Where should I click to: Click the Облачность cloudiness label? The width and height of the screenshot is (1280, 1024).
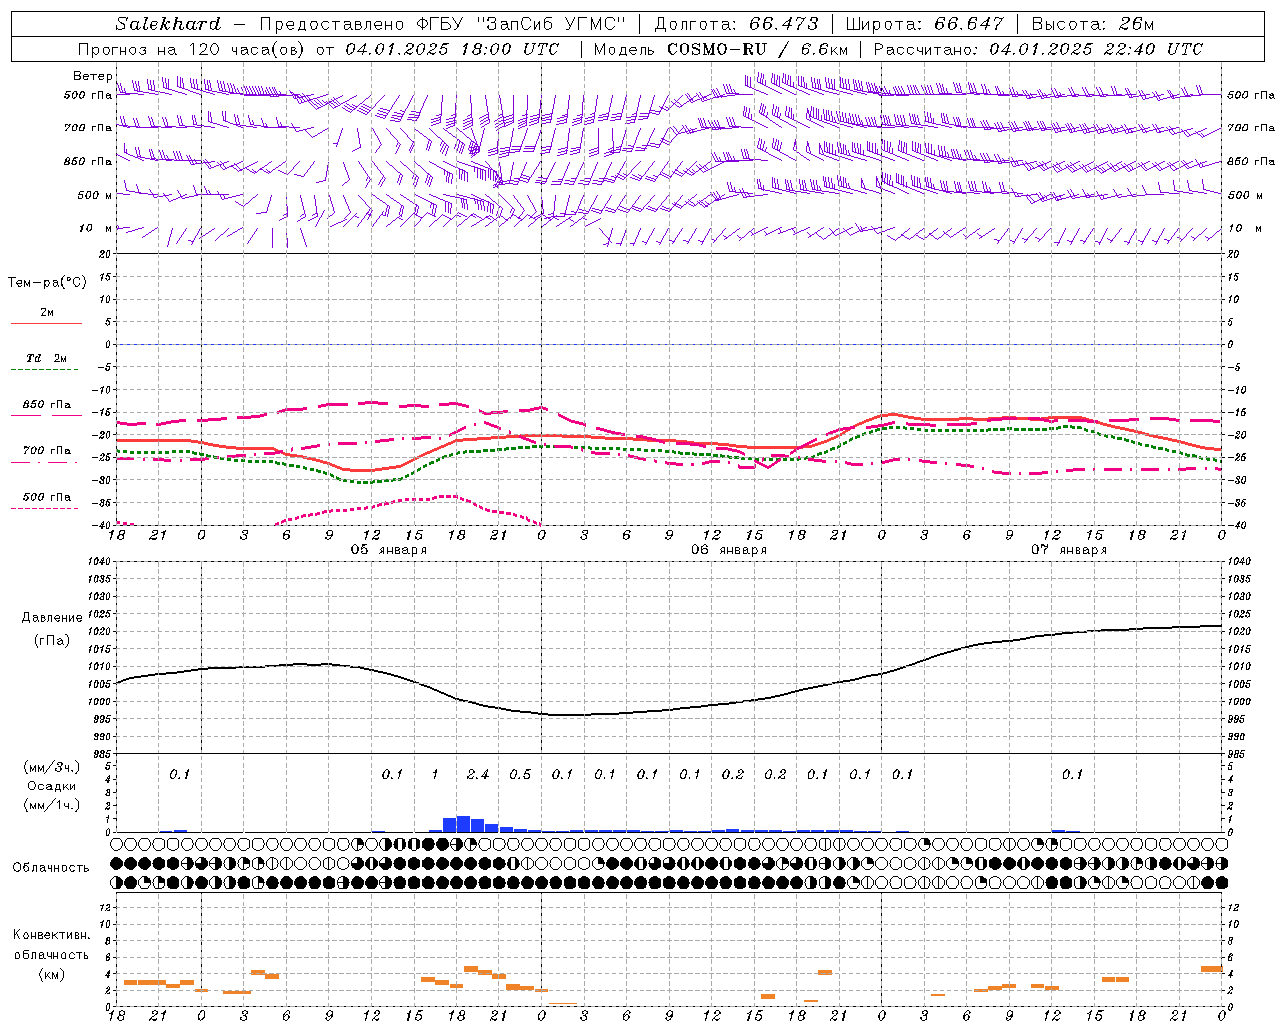(x=51, y=868)
